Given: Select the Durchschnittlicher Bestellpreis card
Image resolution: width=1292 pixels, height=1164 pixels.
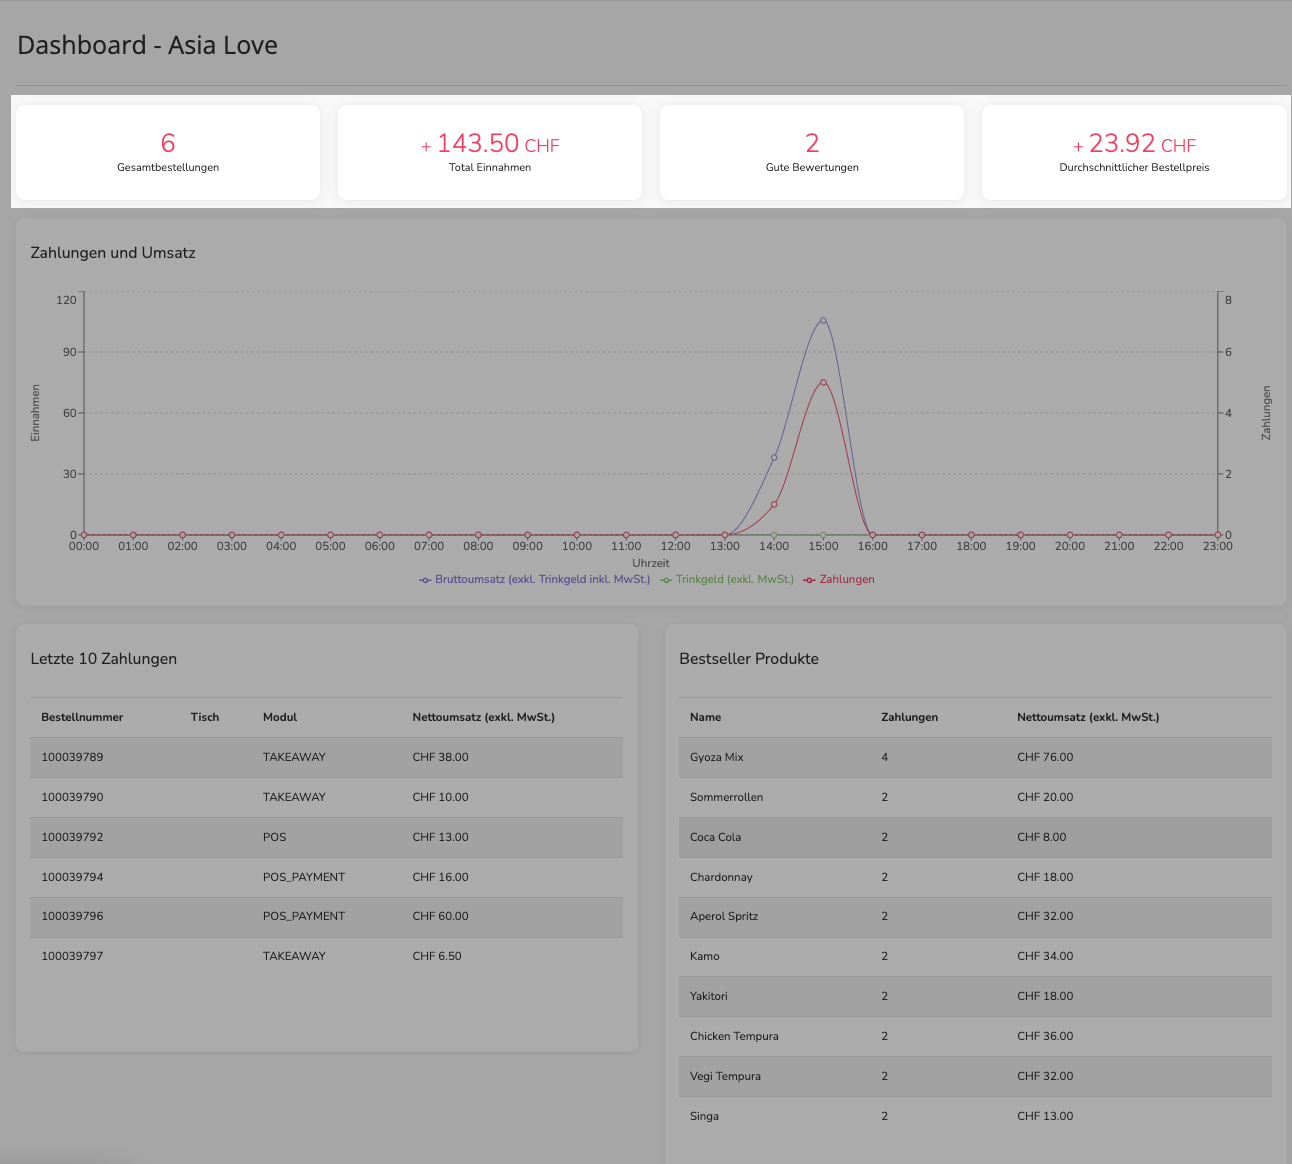Looking at the screenshot, I should [1134, 153].
